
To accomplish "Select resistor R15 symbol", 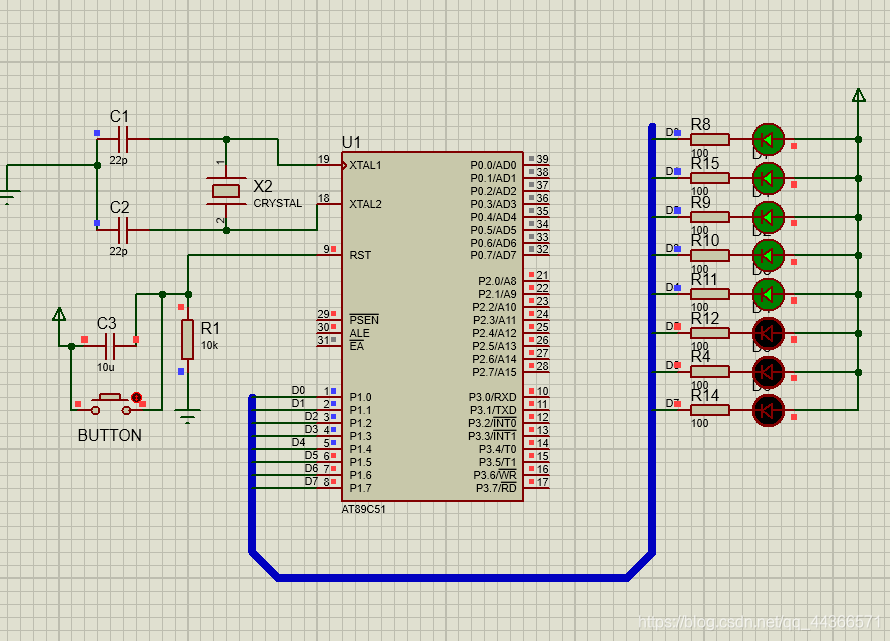I will pyautogui.click(x=710, y=178).
